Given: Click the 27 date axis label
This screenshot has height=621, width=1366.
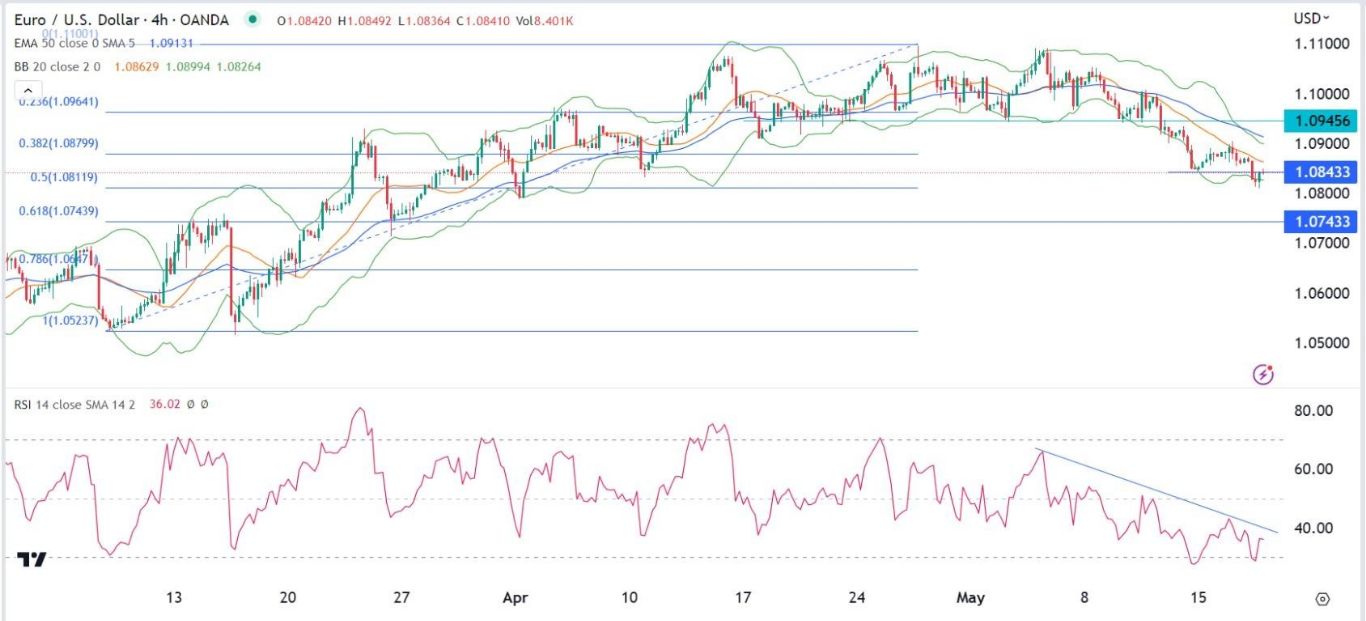Looking at the screenshot, I should click(401, 598).
